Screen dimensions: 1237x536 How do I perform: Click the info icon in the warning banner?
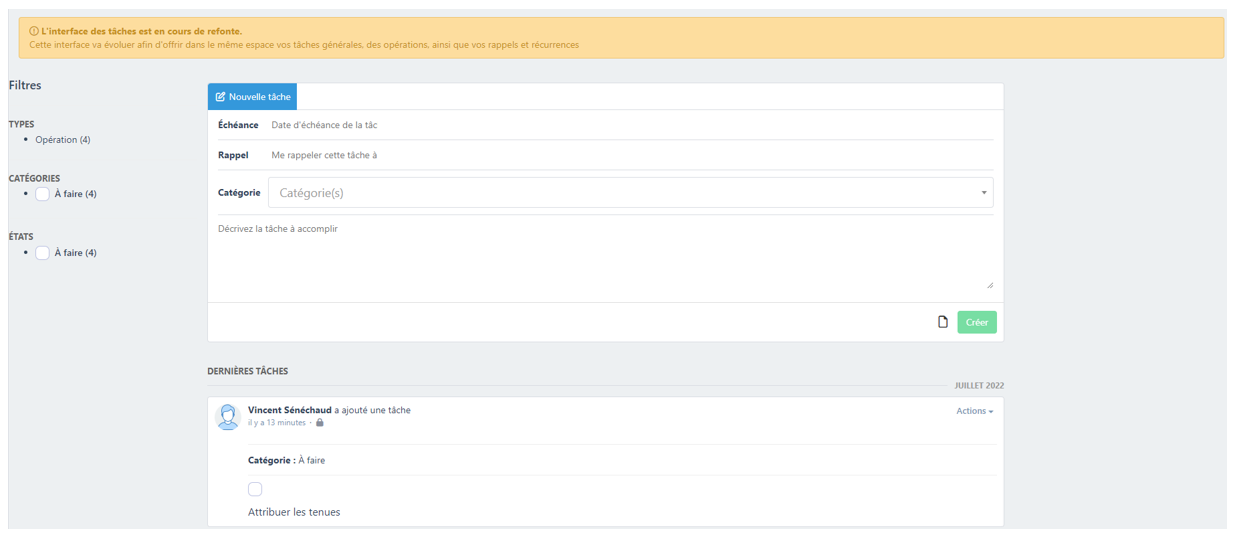(x=34, y=32)
